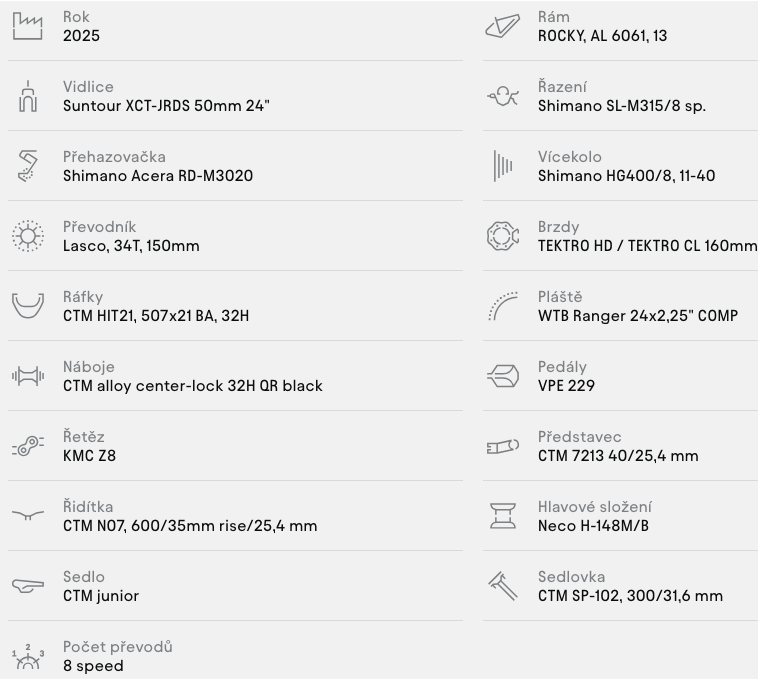Click the pedals value VPE 229
The width and height of the screenshot is (758, 679).
(567, 386)
